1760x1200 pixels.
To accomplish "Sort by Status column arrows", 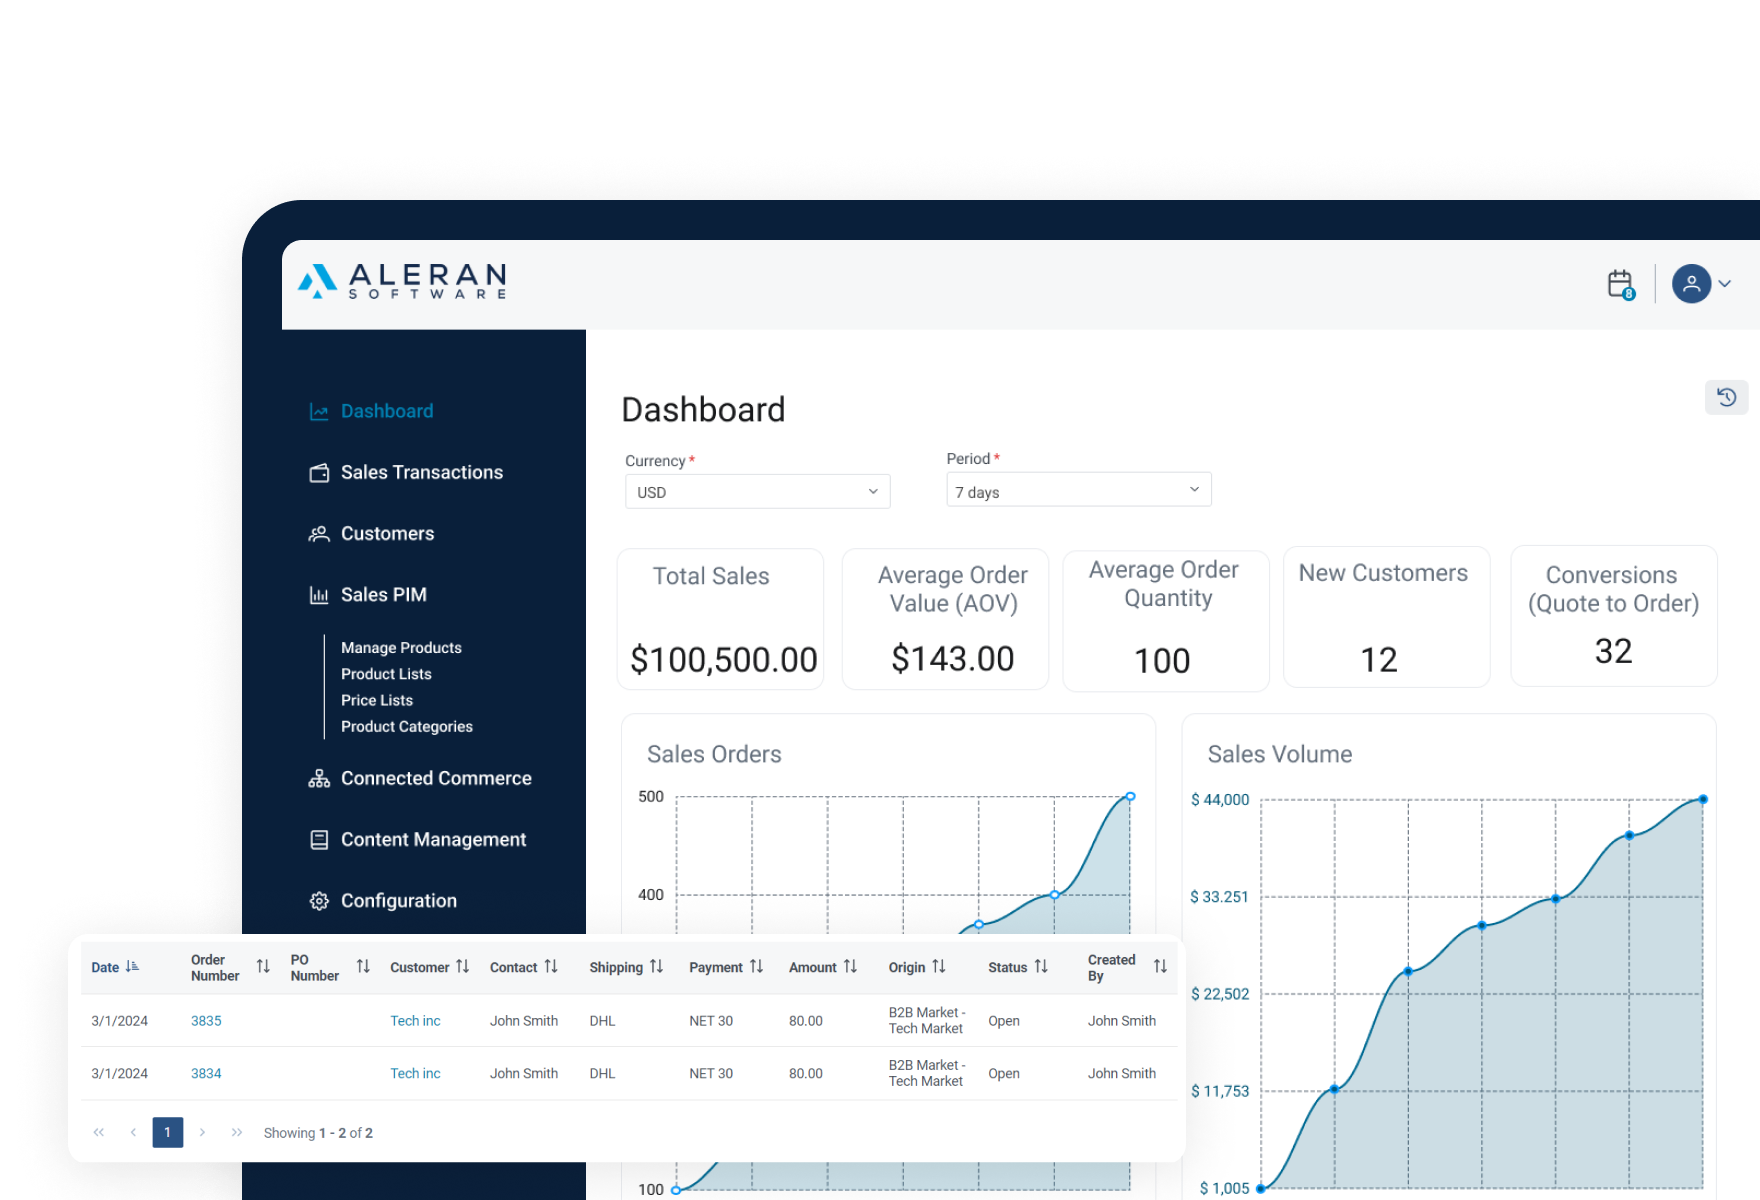I will click(x=1041, y=966).
